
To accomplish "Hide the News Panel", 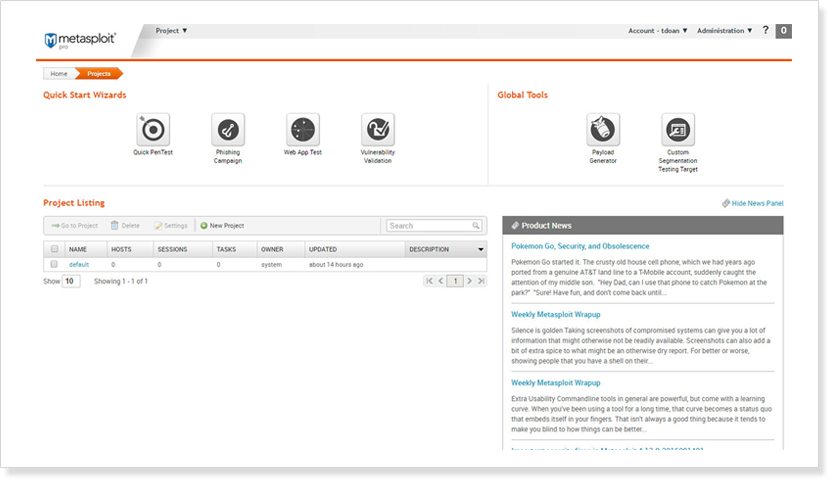I will click(x=753, y=203).
